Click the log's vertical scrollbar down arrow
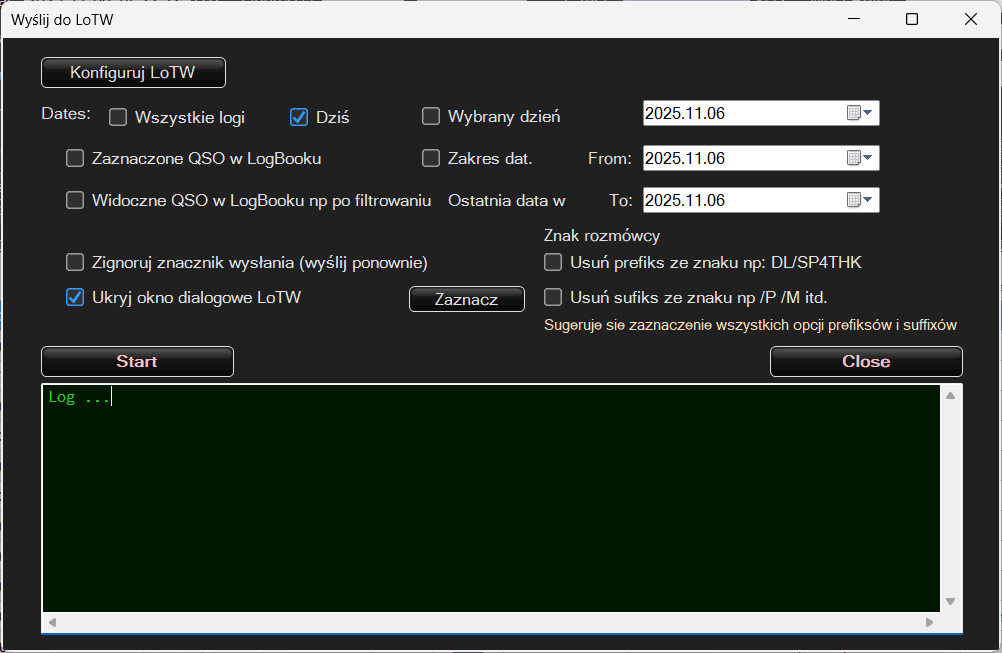The width and height of the screenshot is (1002, 653). 950,601
